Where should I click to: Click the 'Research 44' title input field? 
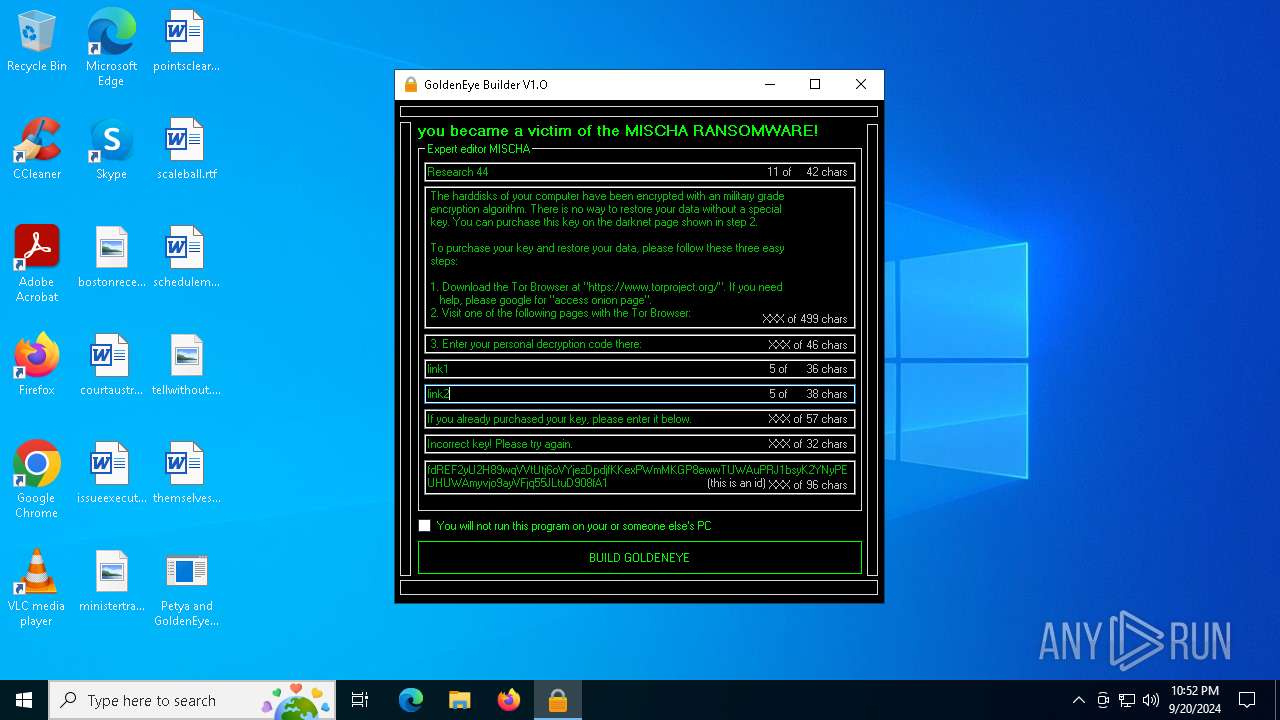pyautogui.click(x=640, y=172)
